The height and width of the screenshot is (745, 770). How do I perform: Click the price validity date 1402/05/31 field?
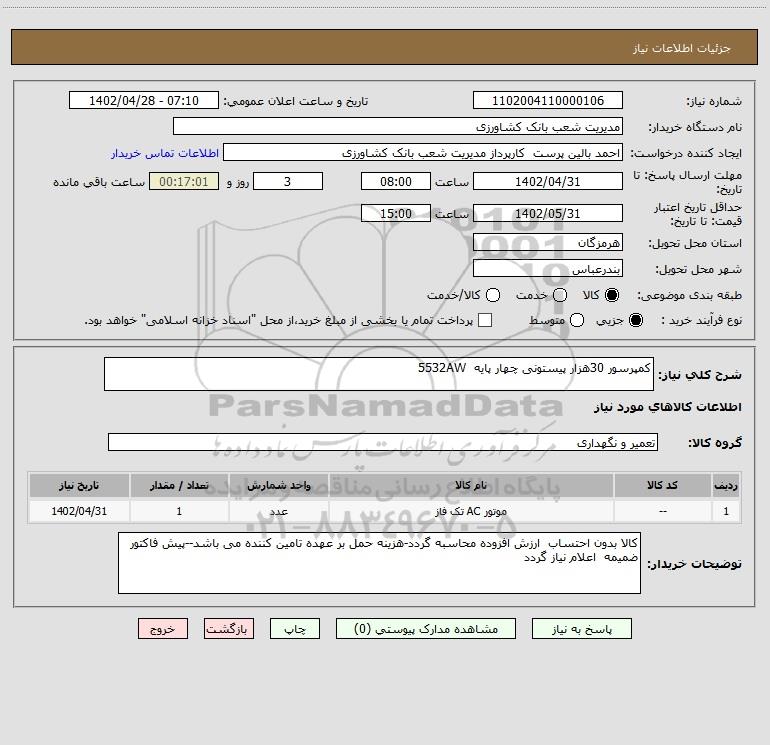point(548,213)
